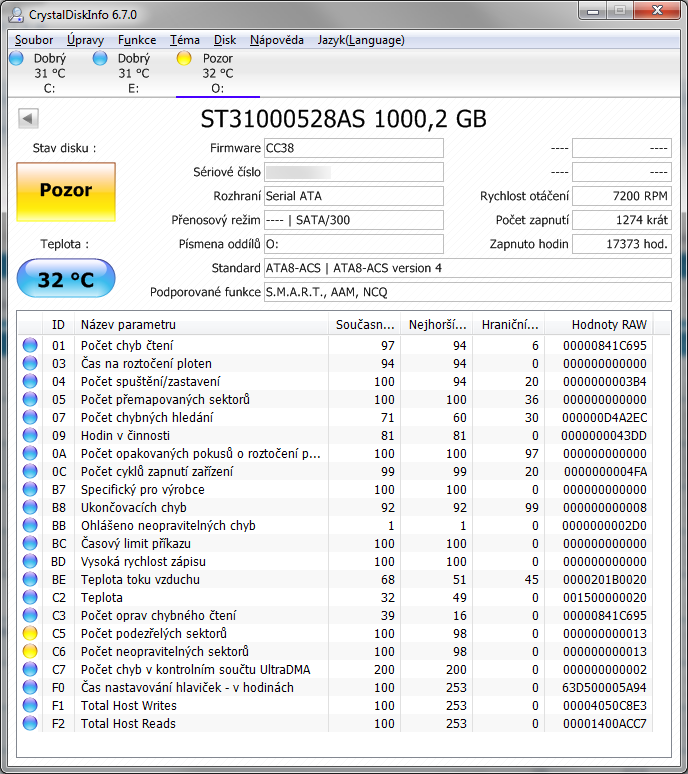Click status orb for attribute BB row
Image resolution: width=688 pixels, height=774 pixels.
click(30, 525)
